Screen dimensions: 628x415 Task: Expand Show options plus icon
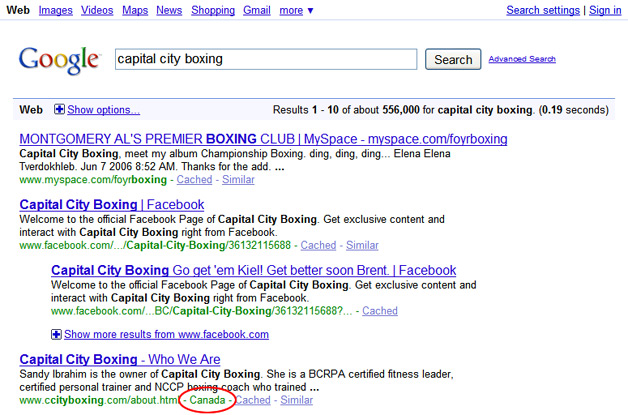coord(59,109)
